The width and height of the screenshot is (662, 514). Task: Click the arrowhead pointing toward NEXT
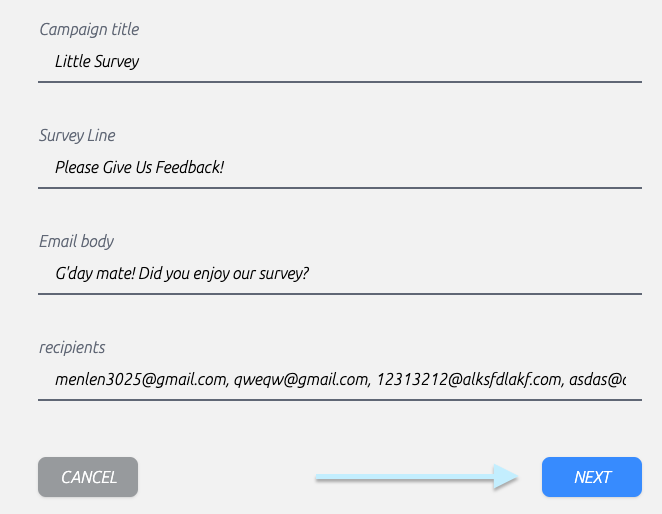click(506, 477)
